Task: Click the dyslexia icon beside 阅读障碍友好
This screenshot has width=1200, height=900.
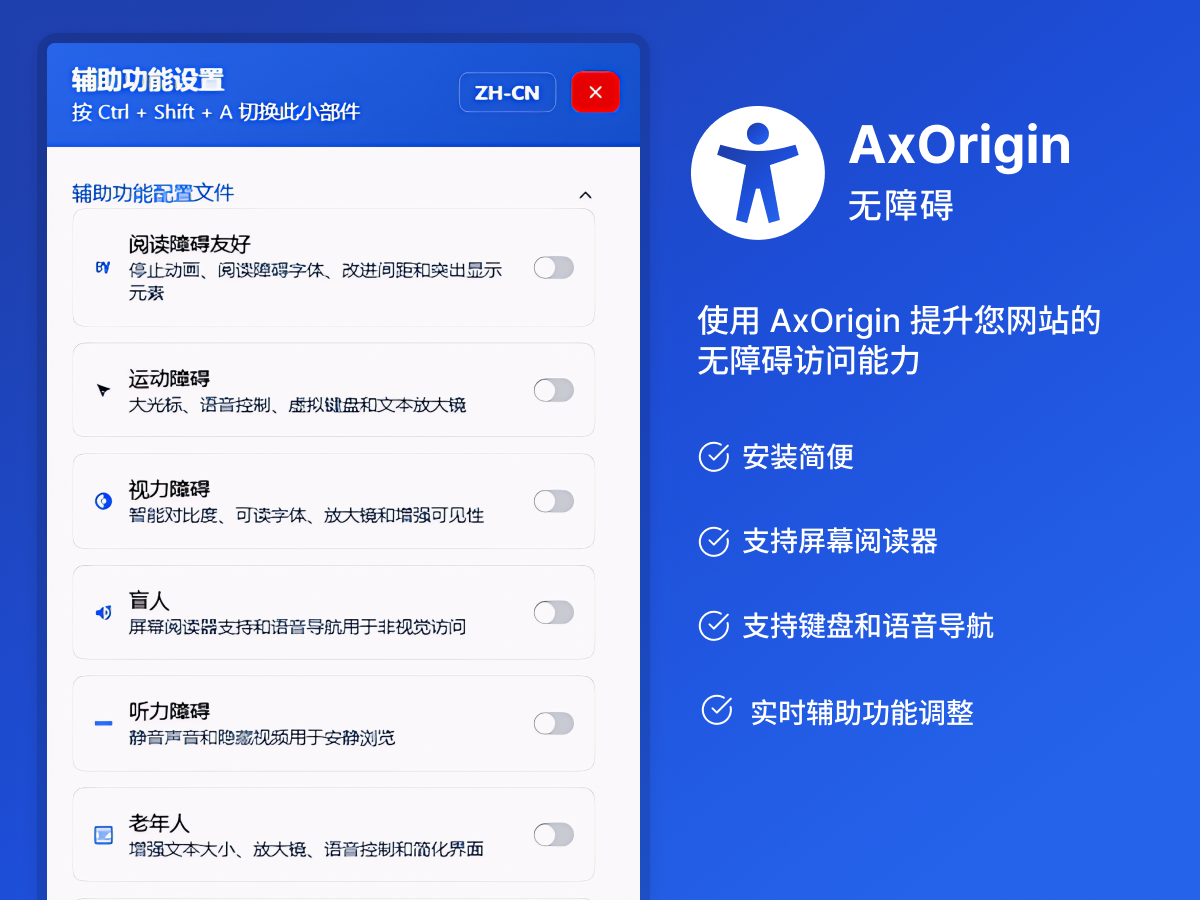Action: click(103, 268)
